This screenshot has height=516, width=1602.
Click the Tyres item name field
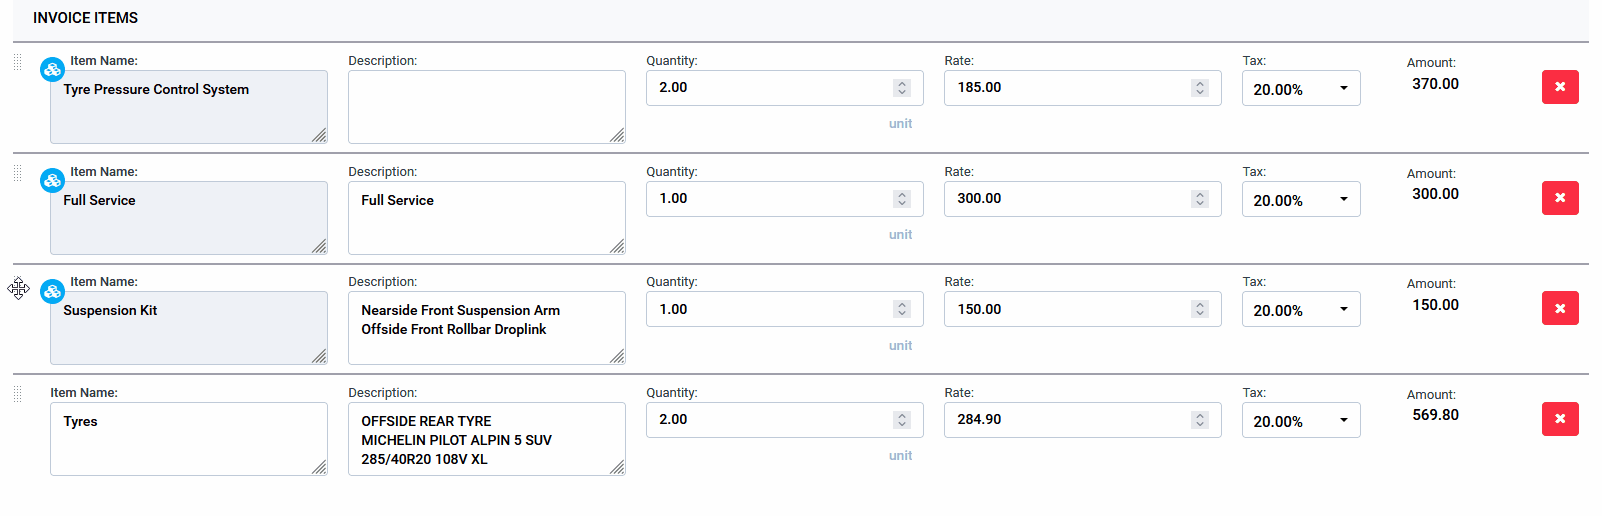188,438
